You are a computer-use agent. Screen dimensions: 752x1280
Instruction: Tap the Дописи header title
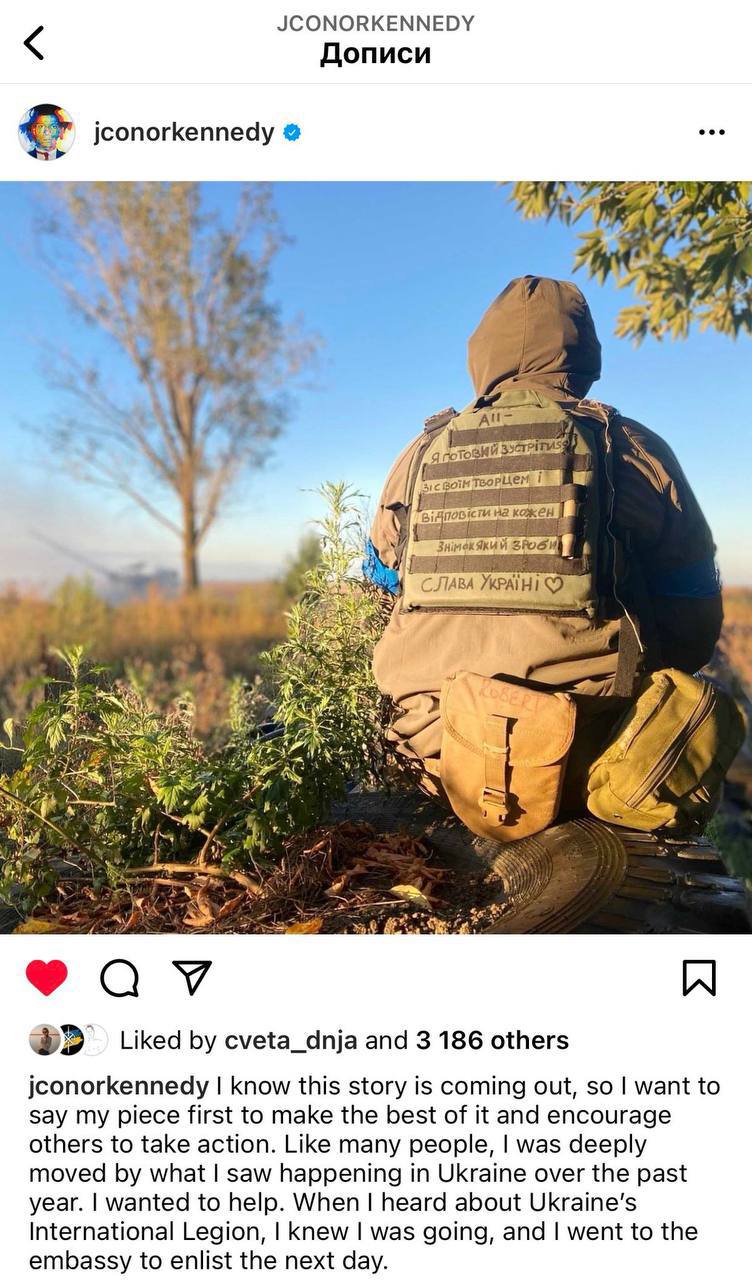[376, 53]
